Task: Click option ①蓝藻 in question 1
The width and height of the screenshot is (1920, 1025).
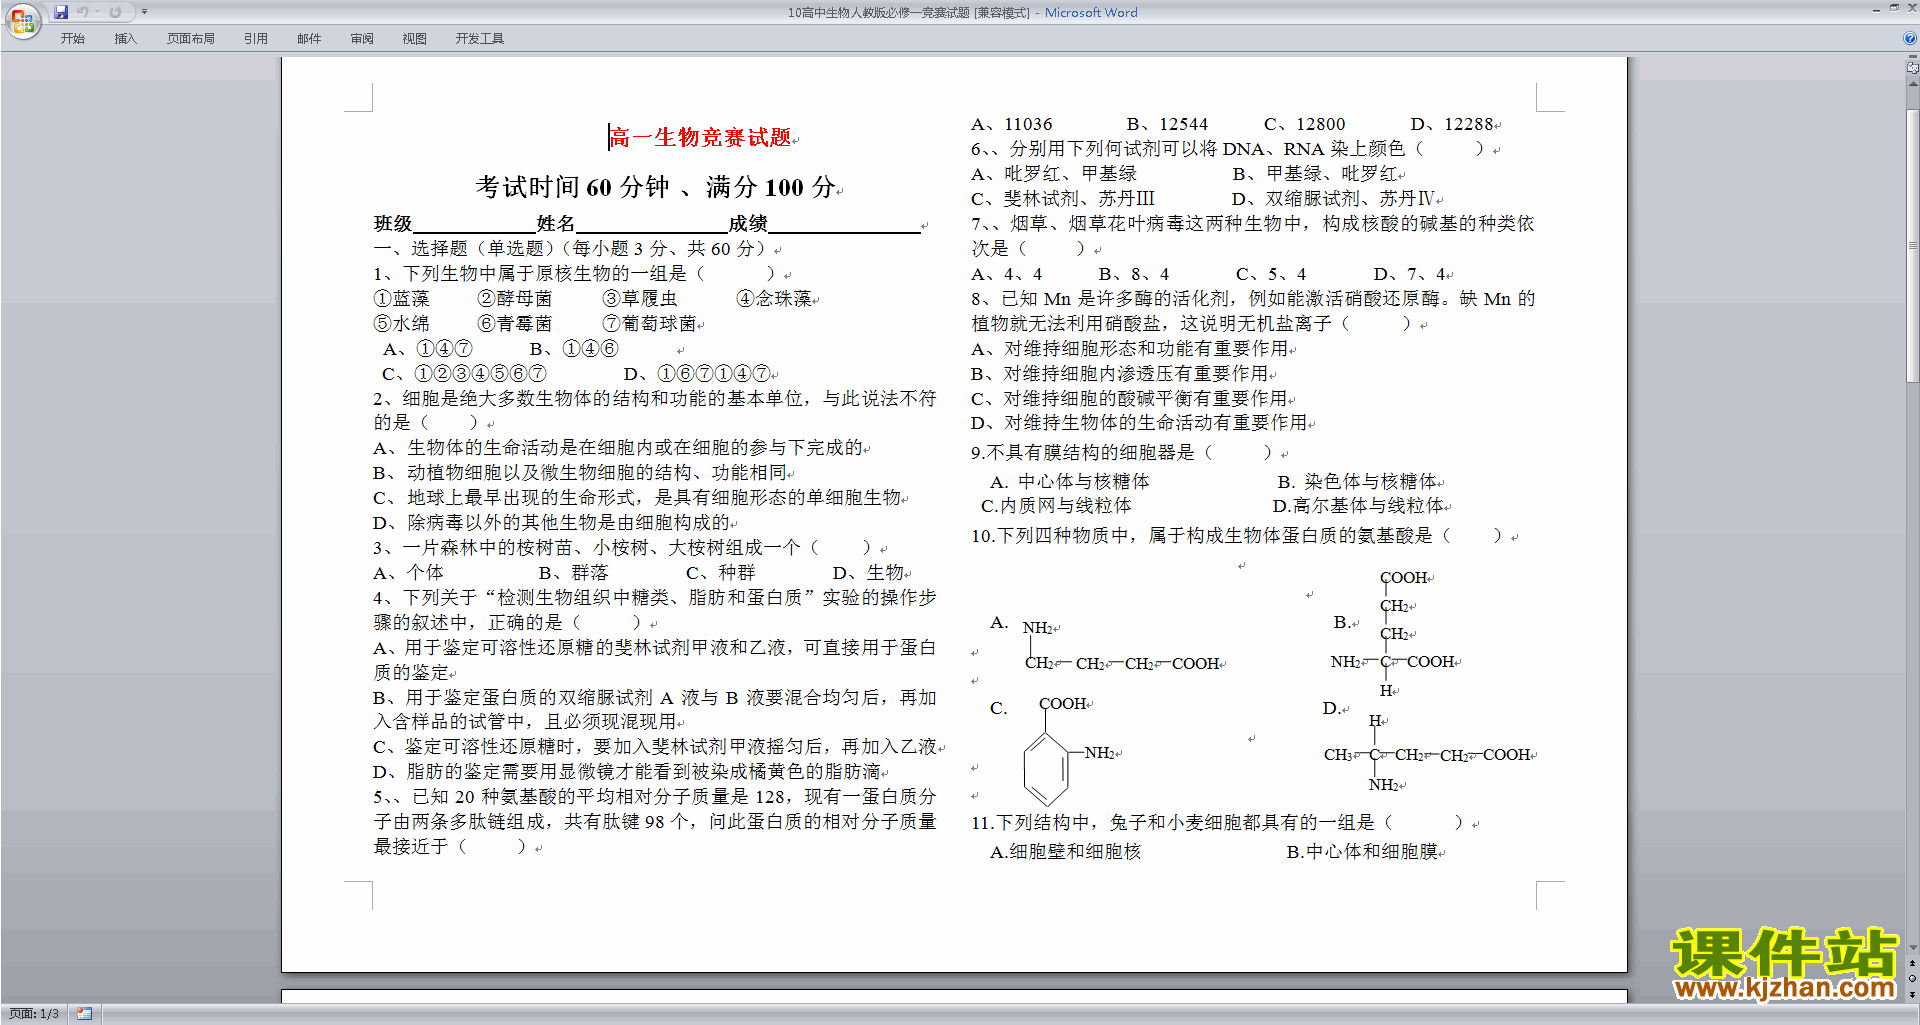Action: [x=401, y=298]
